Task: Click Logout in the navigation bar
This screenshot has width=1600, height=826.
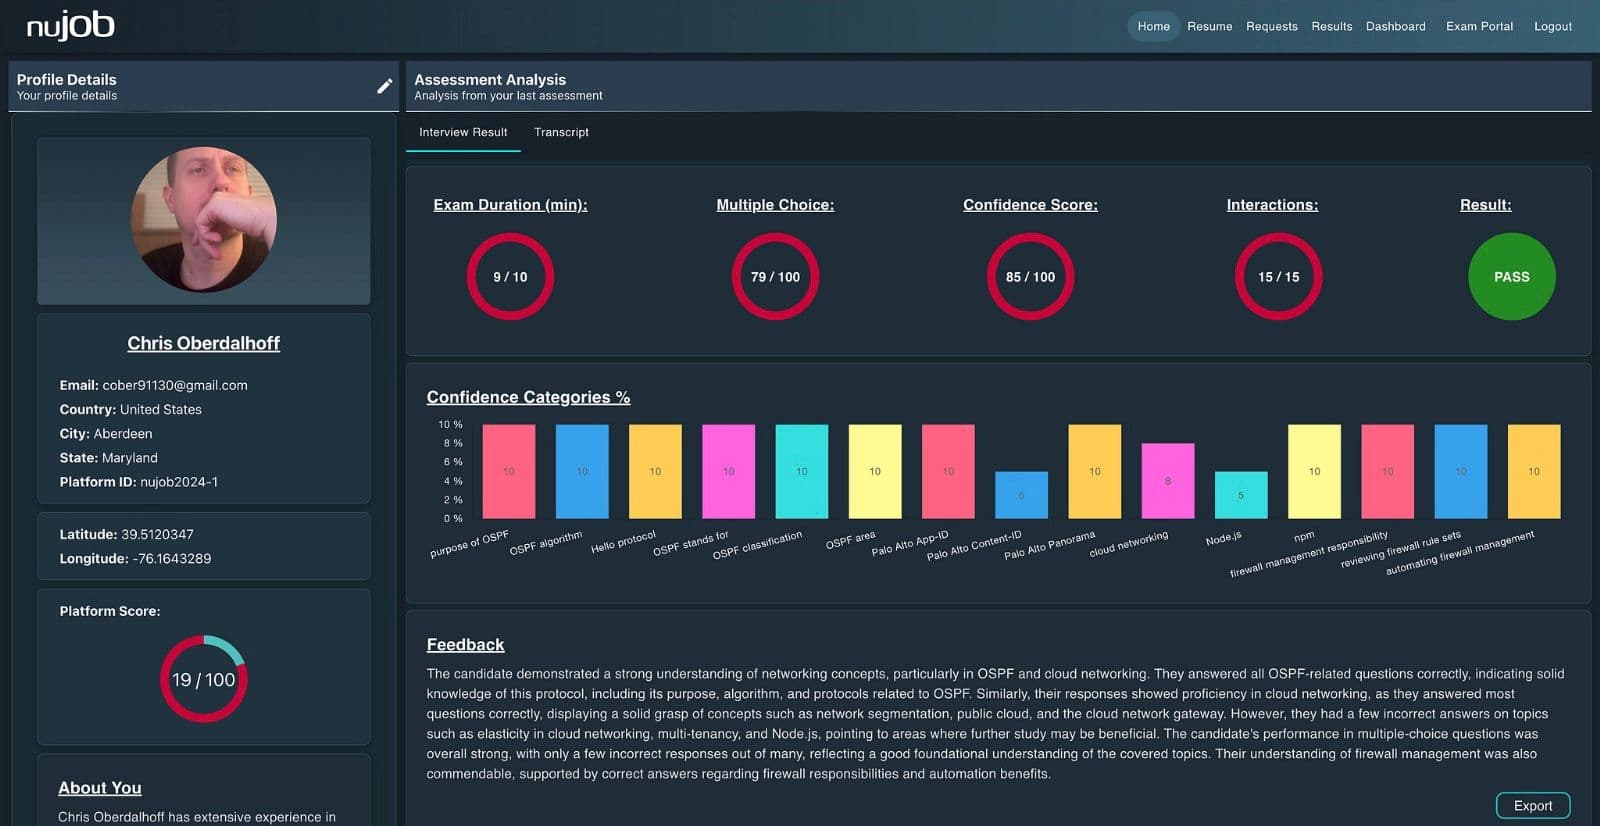Action: tap(1552, 26)
